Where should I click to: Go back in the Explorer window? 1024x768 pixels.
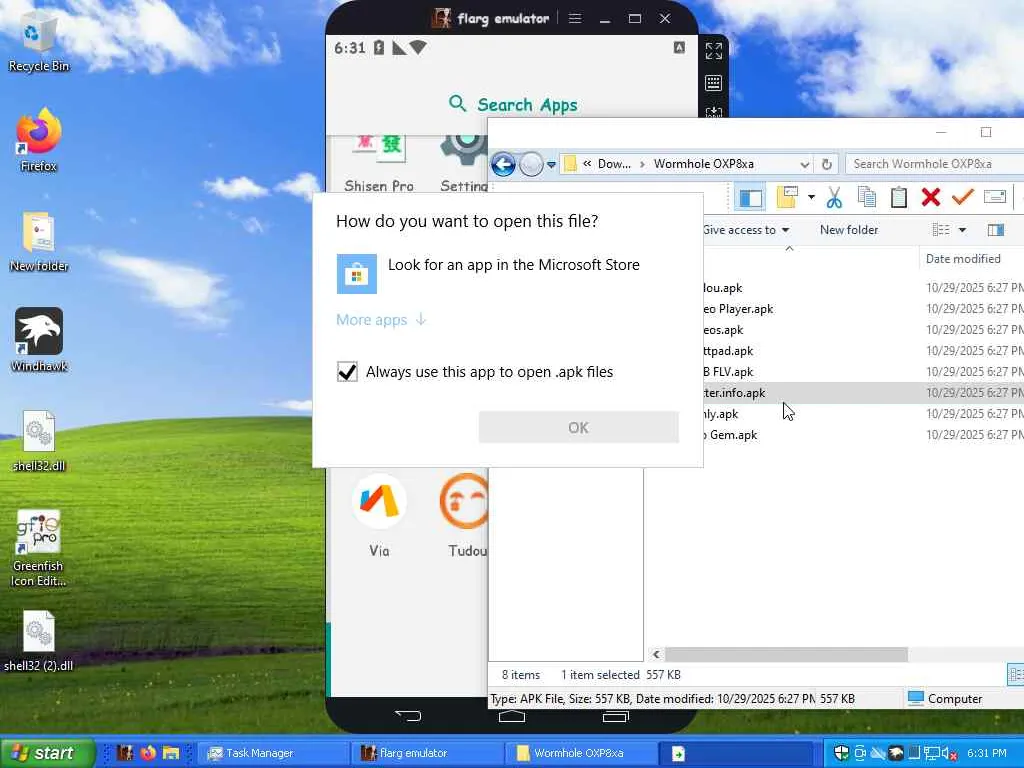click(504, 164)
